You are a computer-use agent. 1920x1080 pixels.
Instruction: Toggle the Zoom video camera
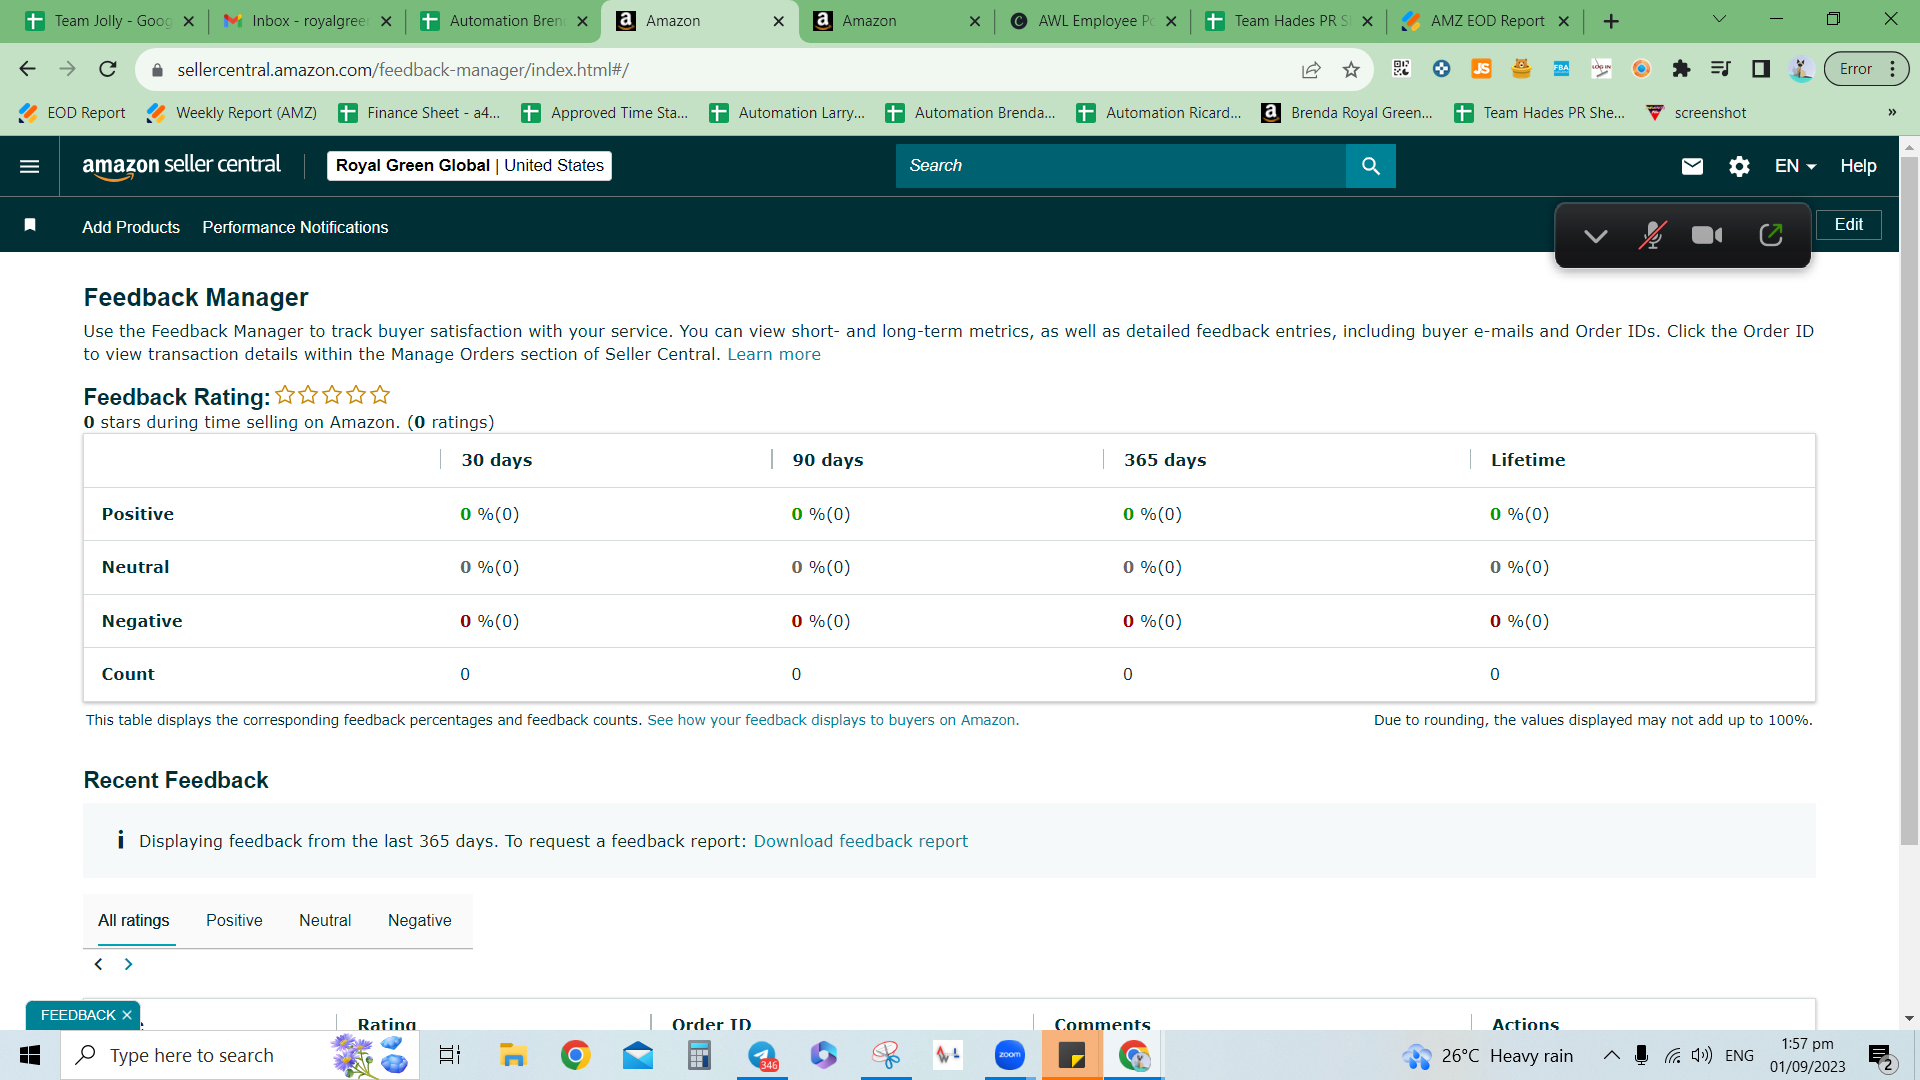tap(1707, 235)
